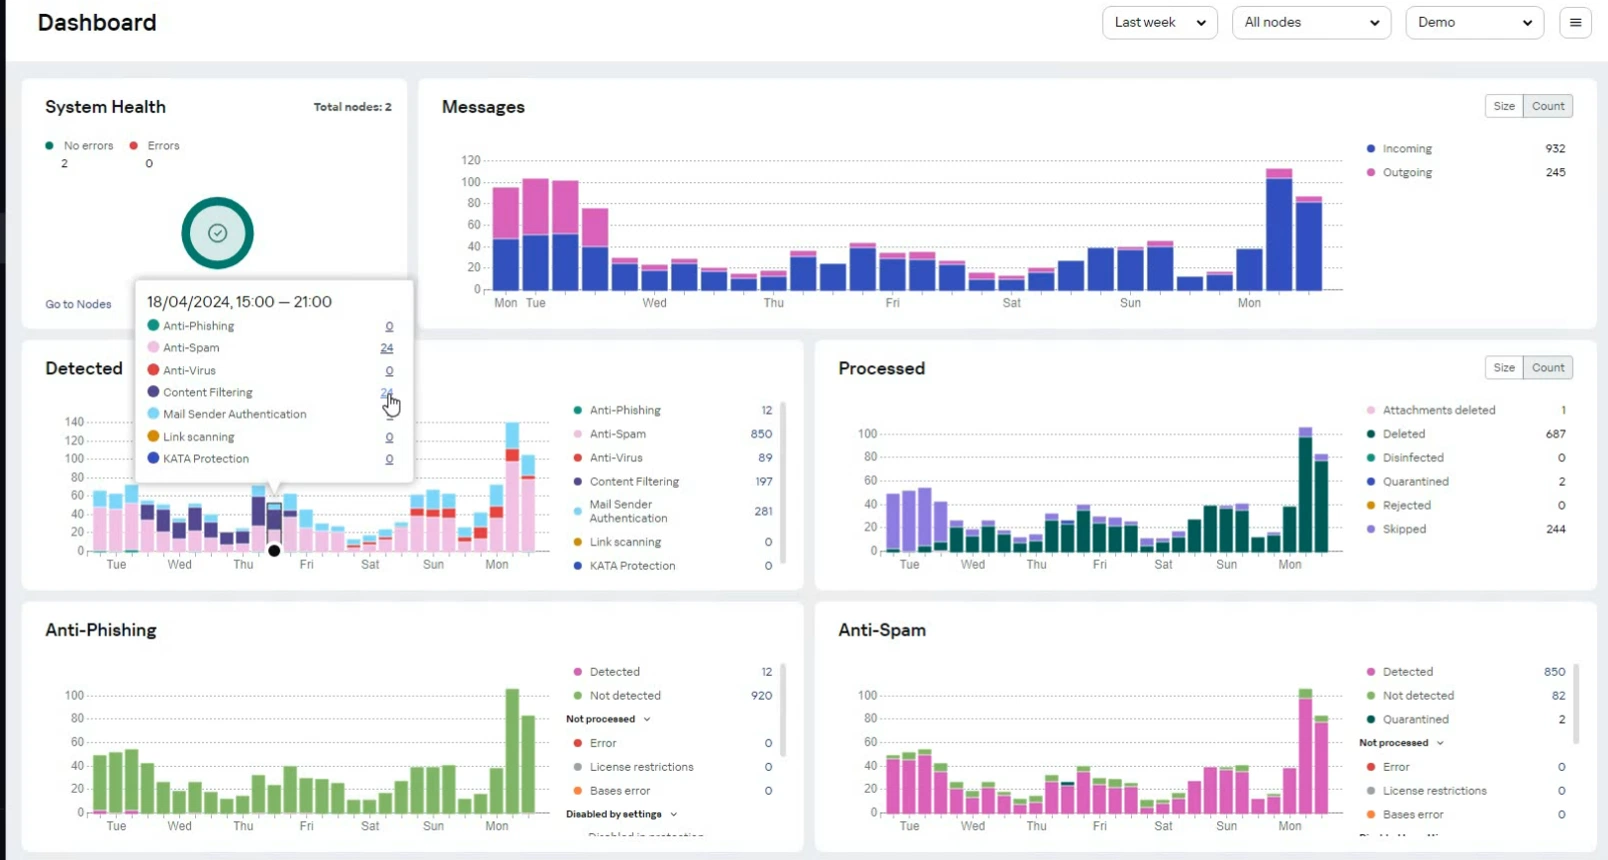
Task: Click the Incoming legend blue dot
Action: pyautogui.click(x=1370, y=149)
